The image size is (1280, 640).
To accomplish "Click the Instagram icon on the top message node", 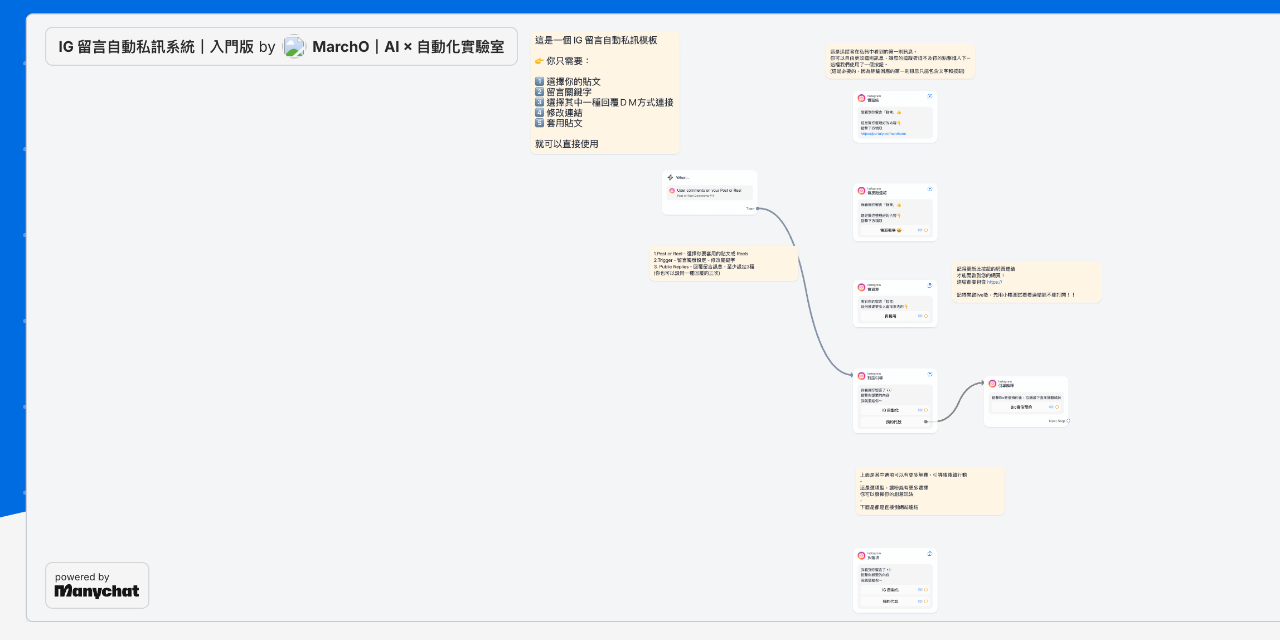I will [861, 97].
